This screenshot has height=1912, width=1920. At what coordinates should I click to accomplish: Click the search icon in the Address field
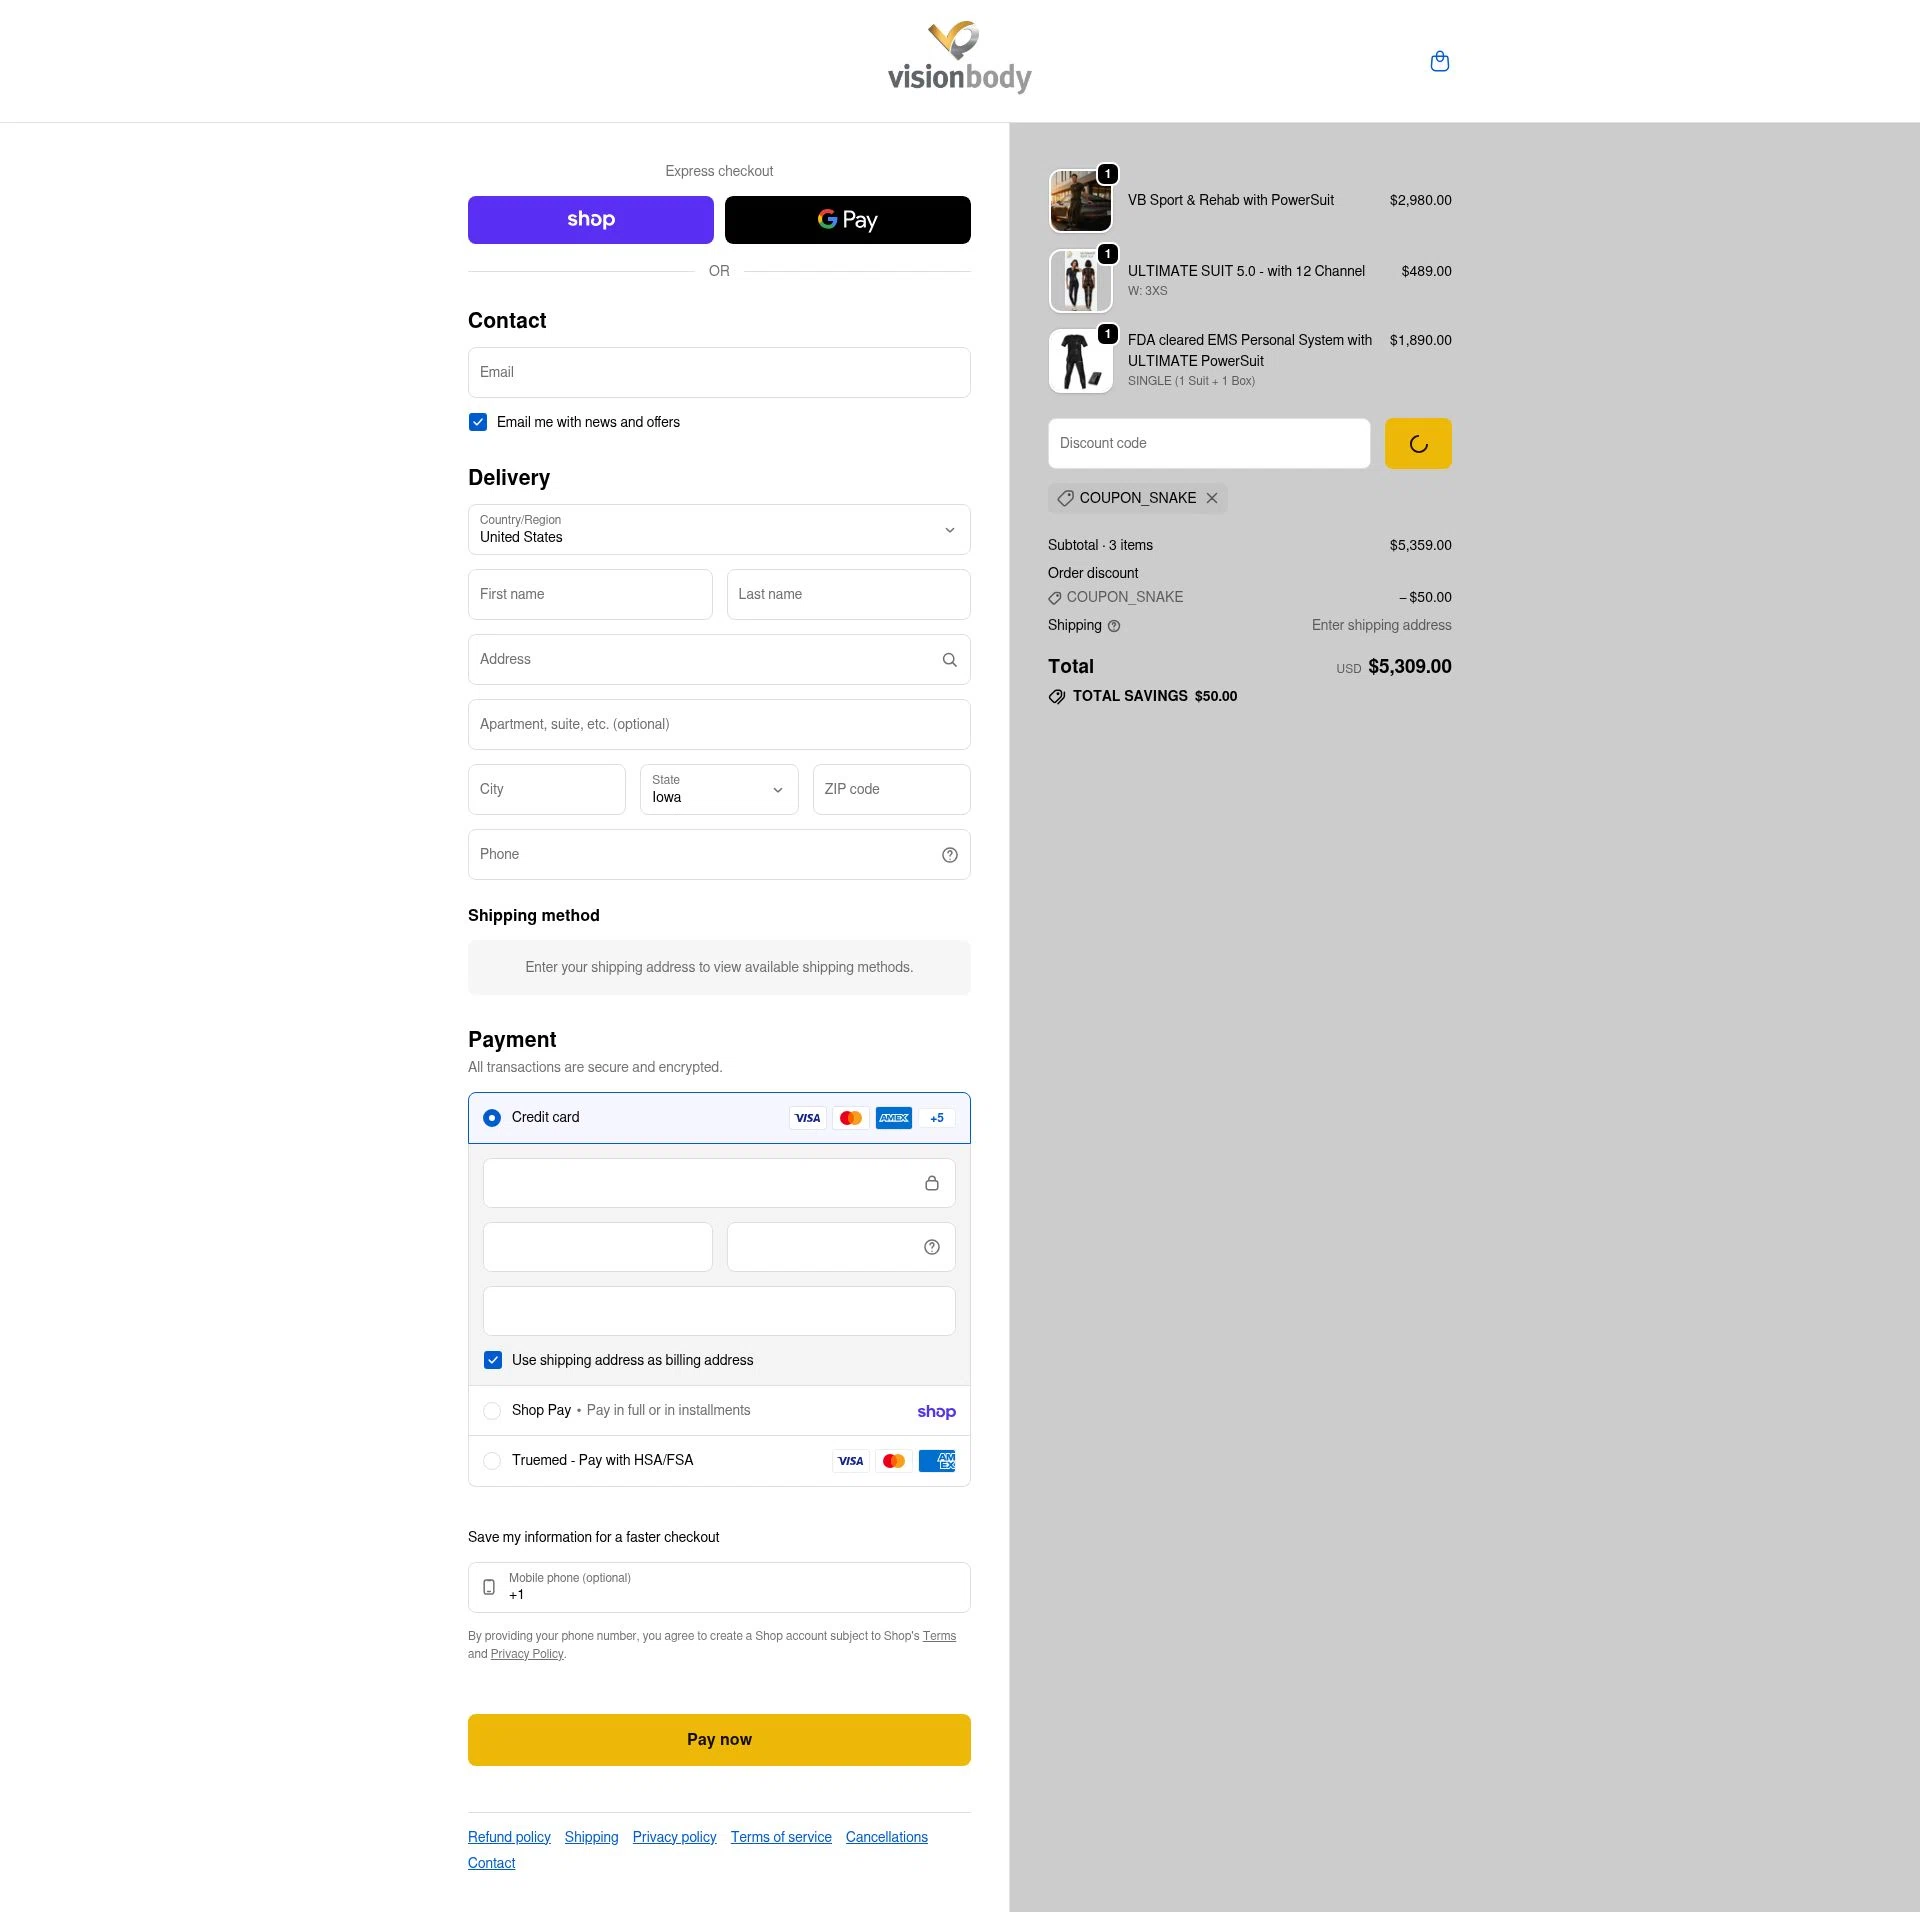pos(948,659)
